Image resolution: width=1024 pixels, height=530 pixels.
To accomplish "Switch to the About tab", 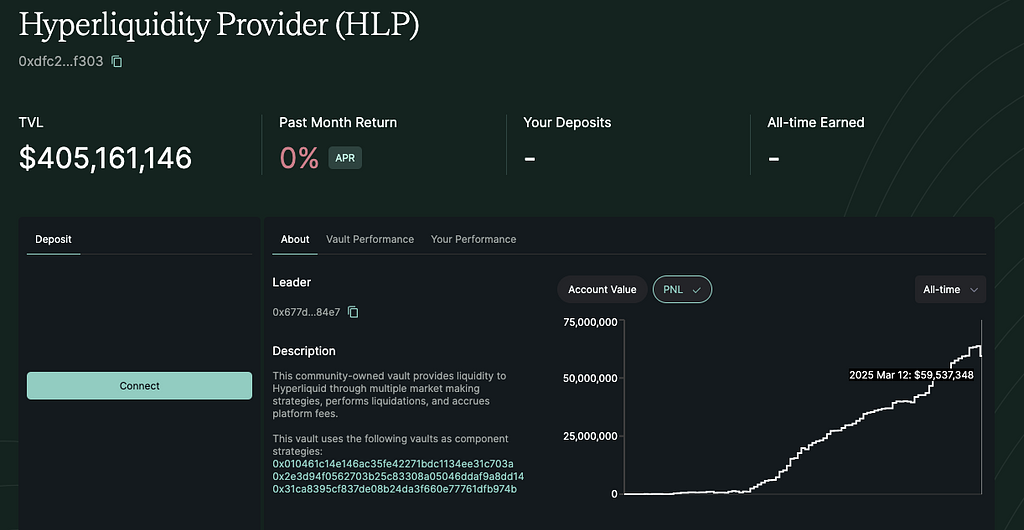I will 295,239.
